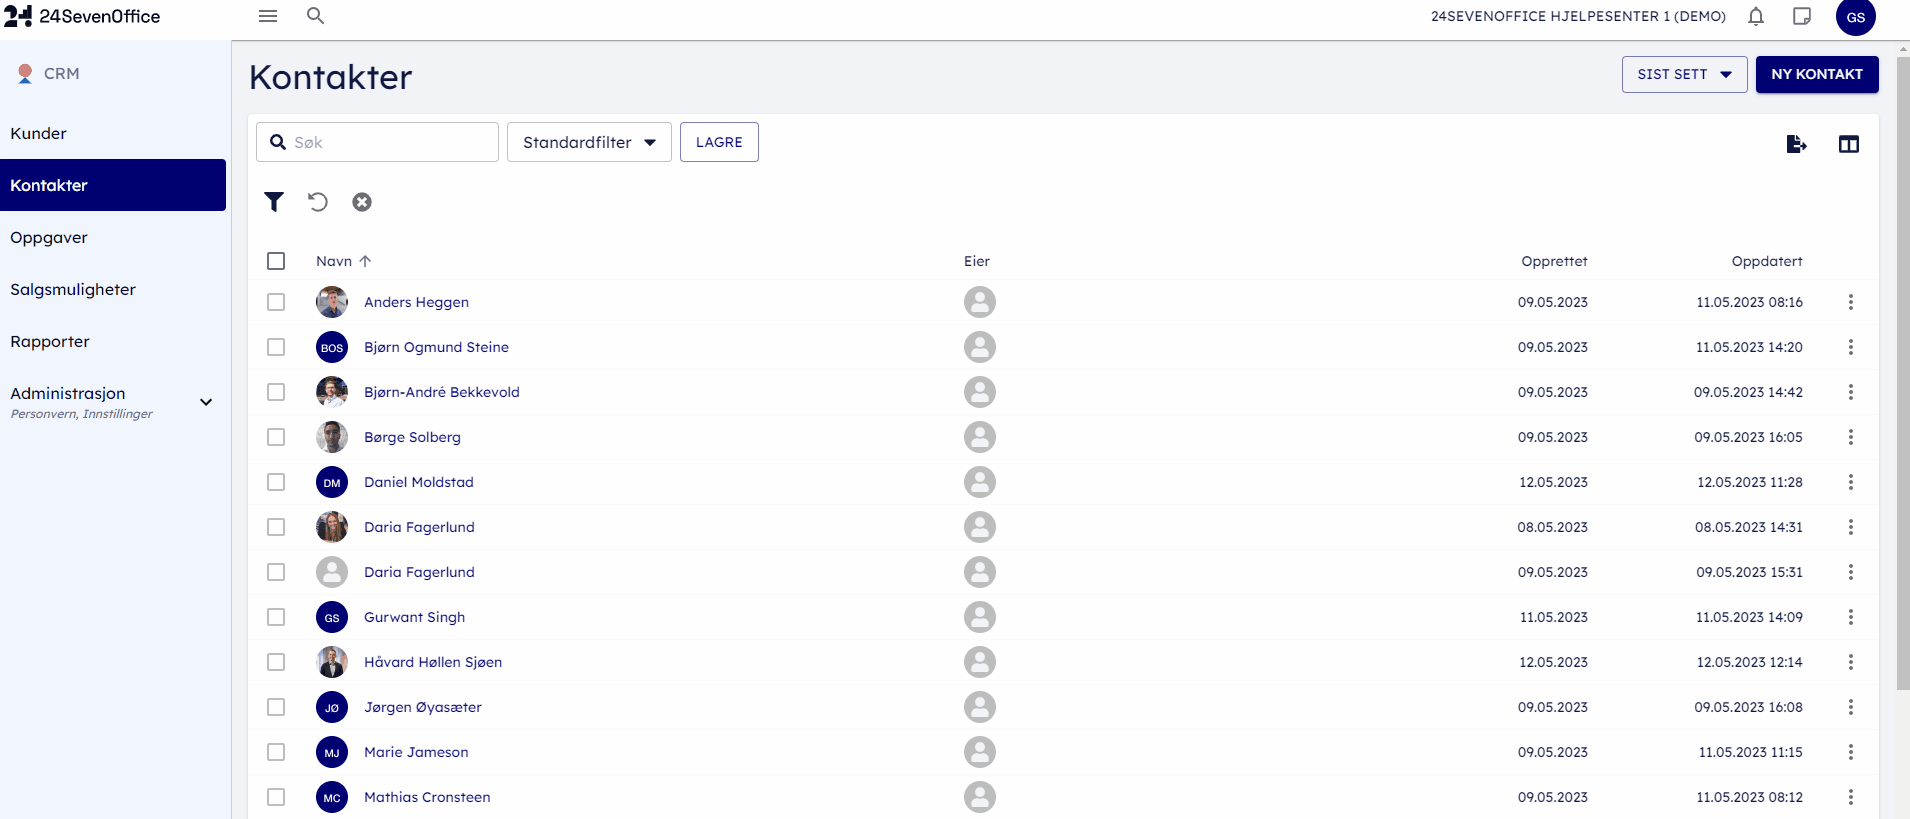Open the hamburger menu in the top bar

point(268,16)
